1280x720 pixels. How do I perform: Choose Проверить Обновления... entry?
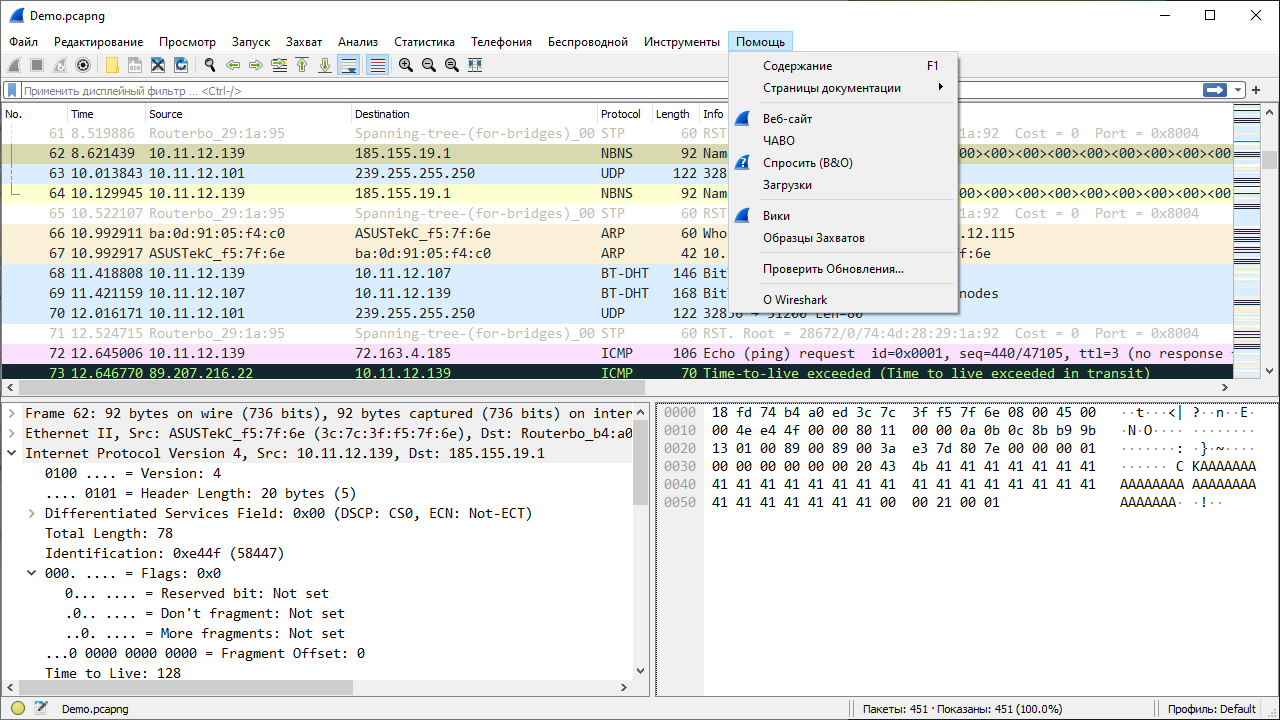click(x=843, y=269)
